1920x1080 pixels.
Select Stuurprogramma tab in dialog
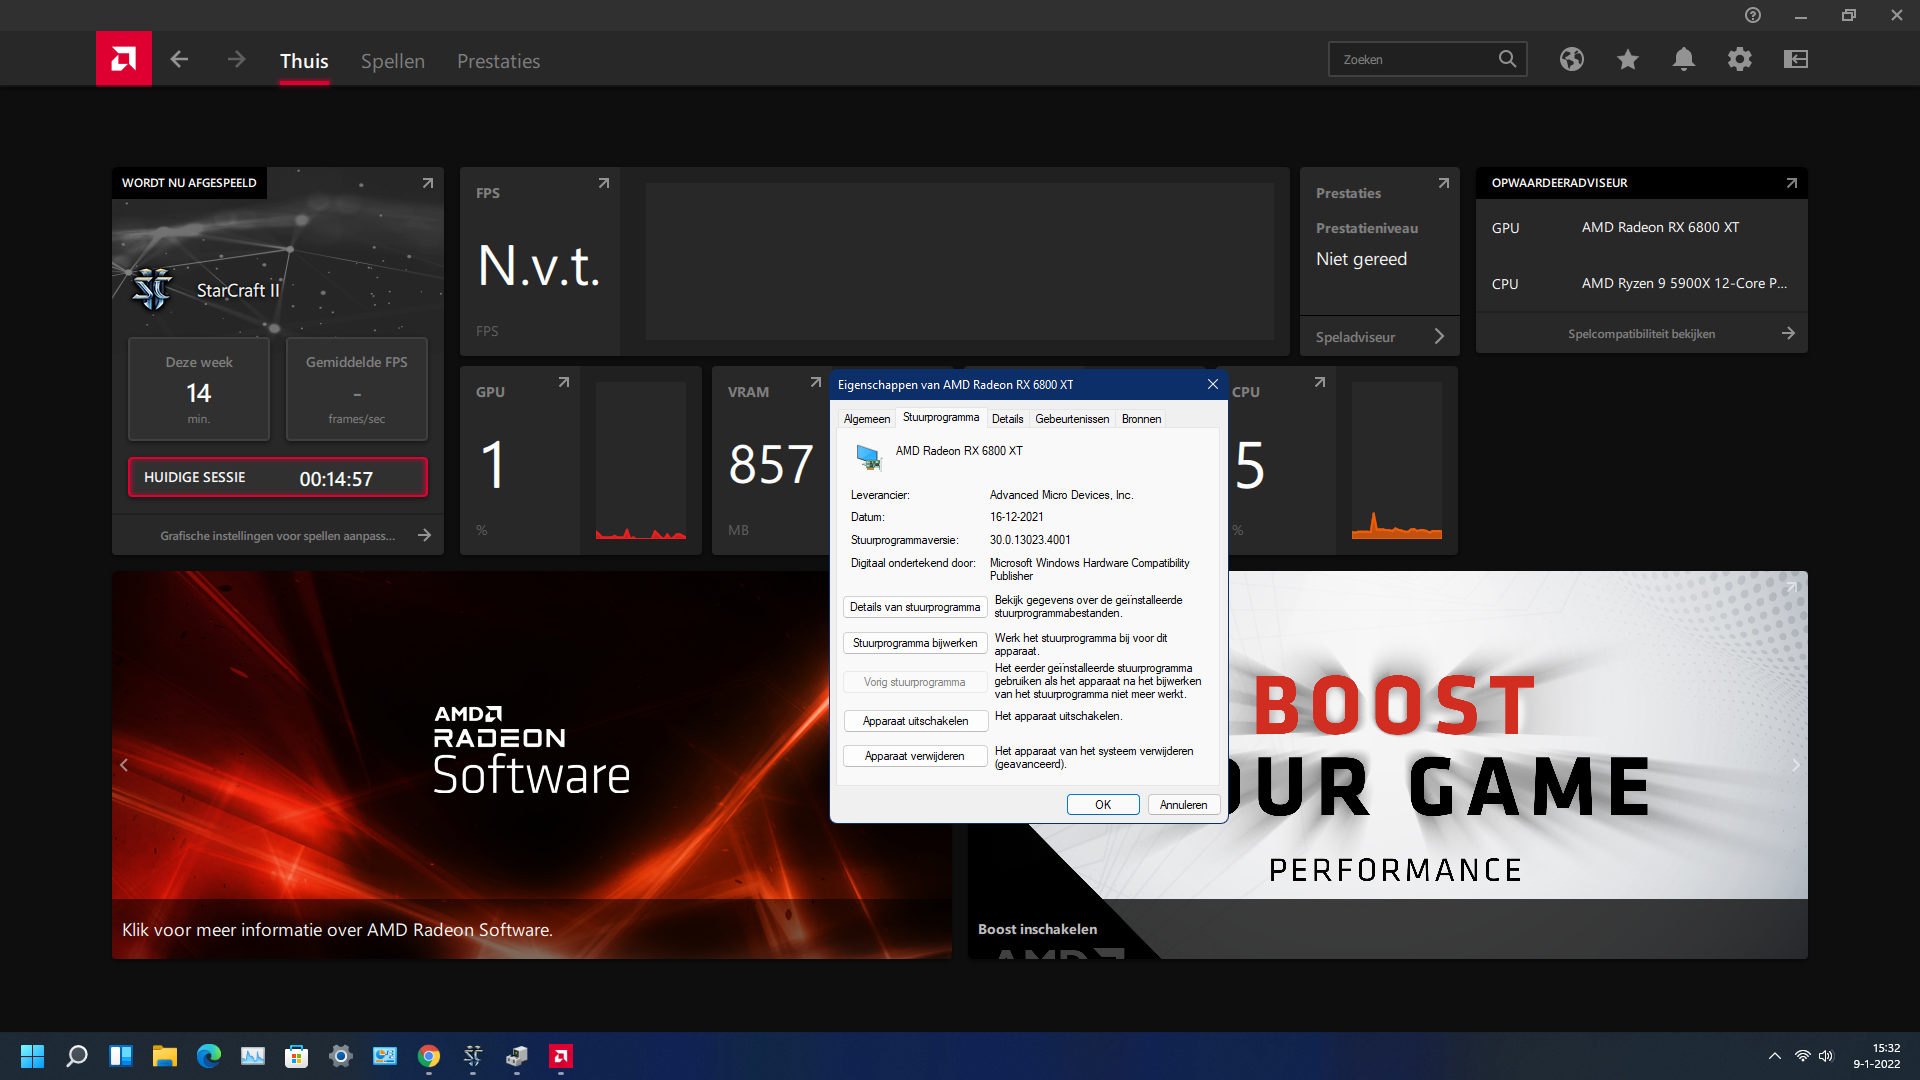[941, 417]
